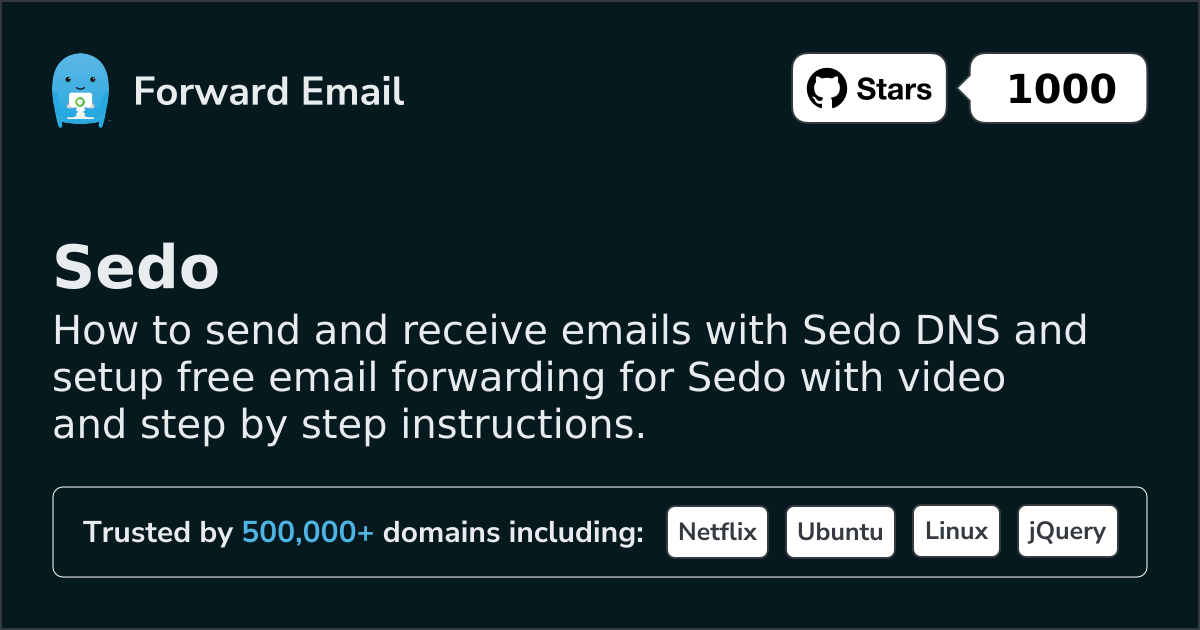
Task: Click the "domains including:" text
Action: [x=513, y=533]
